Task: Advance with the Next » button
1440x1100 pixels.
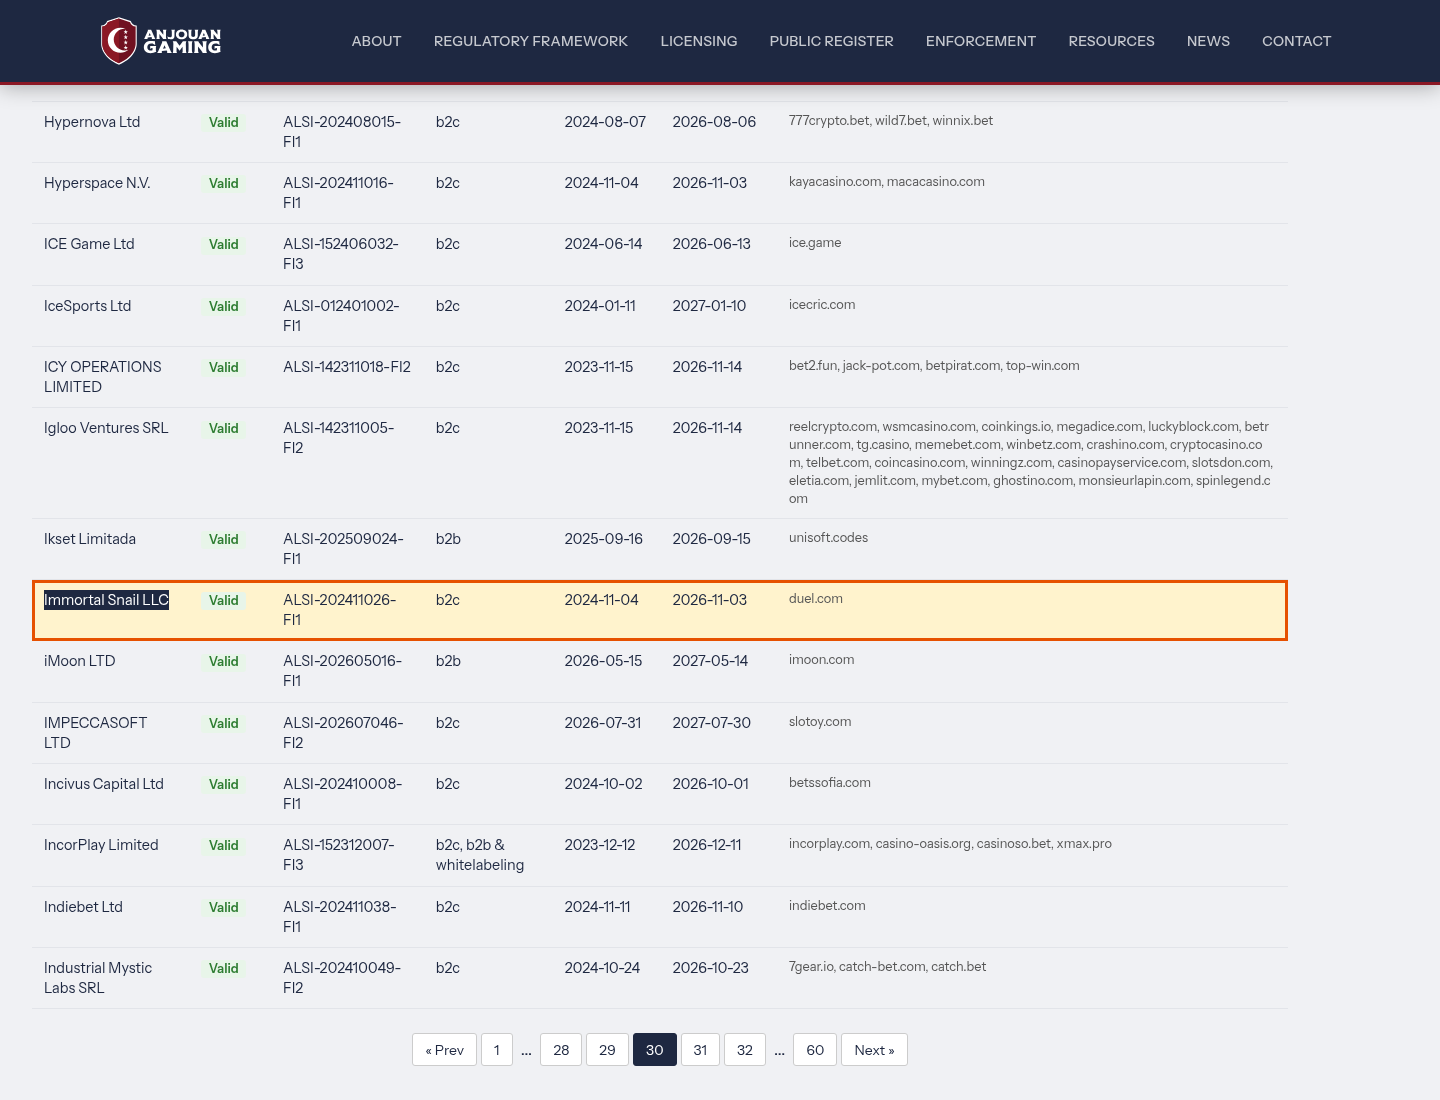Action: [x=874, y=1050]
